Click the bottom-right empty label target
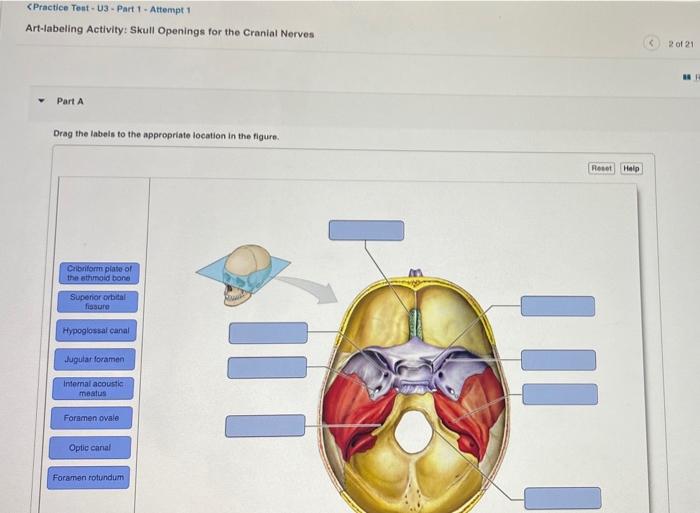This screenshot has height=513, width=700. coord(562,498)
